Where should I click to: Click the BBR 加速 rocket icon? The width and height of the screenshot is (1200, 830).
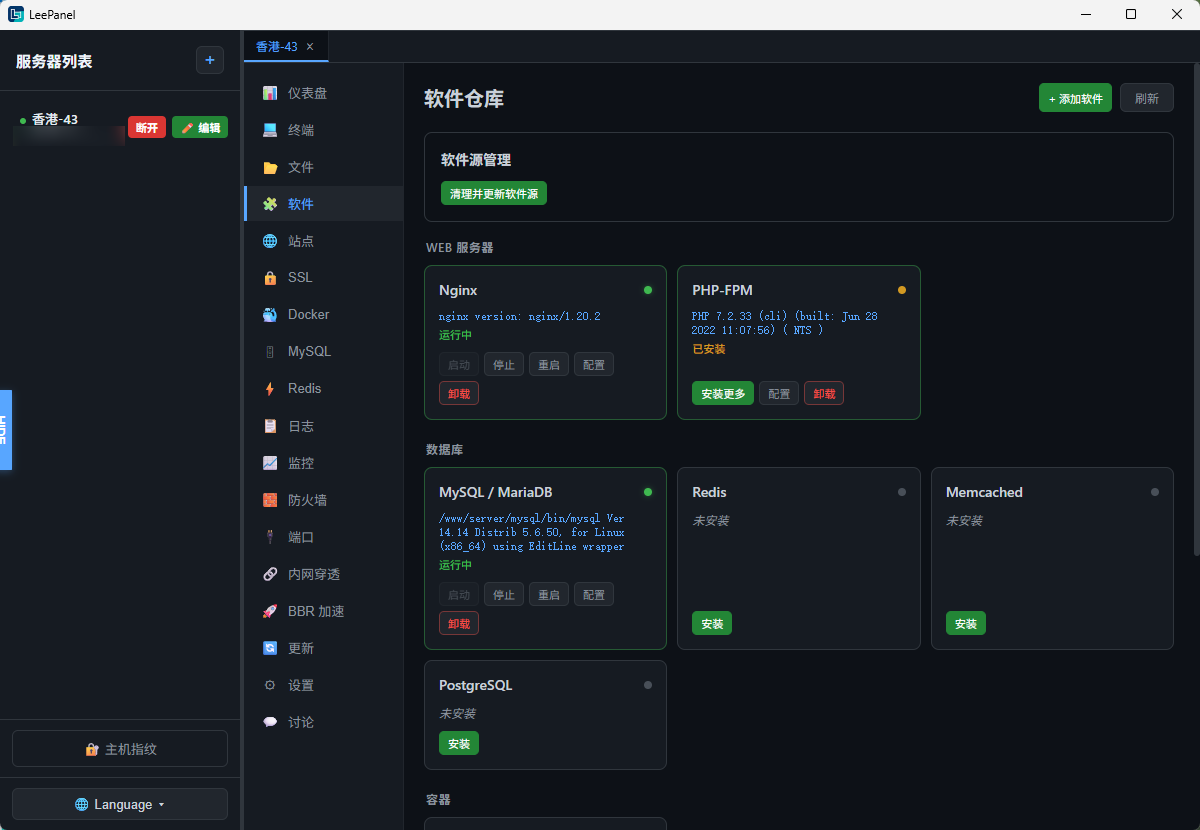[x=270, y=611]
